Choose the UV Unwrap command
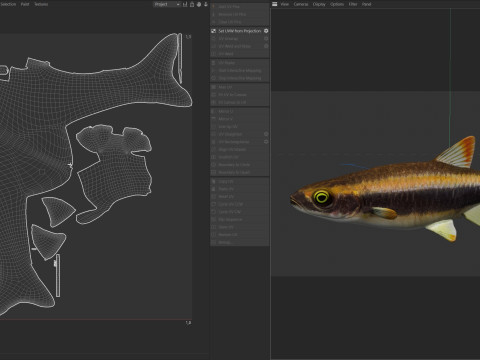 [240, 39]
